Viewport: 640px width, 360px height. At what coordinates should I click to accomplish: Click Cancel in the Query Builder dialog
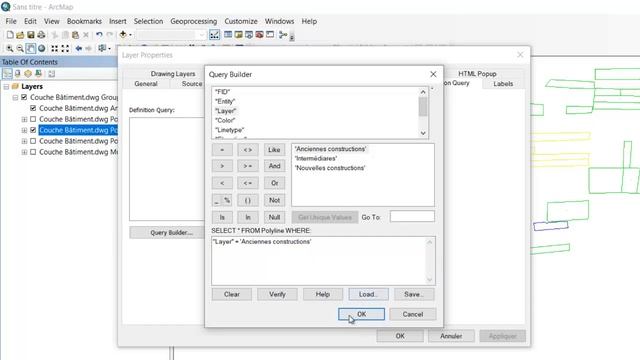coord(413,314)
